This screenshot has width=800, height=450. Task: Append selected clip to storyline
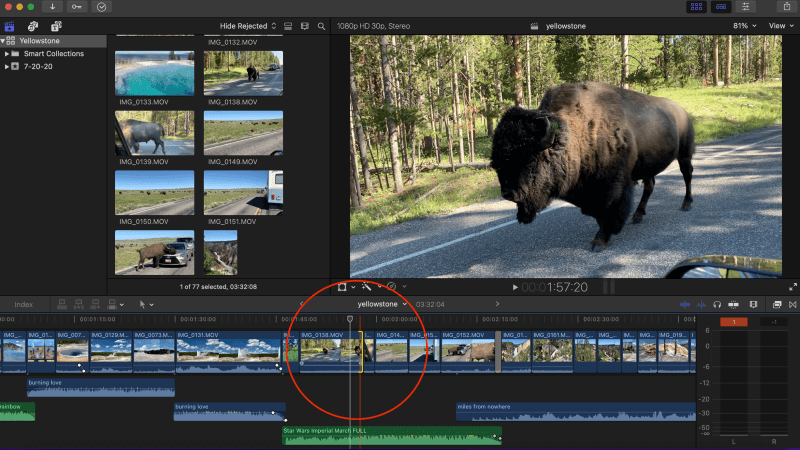[x=95, y=305]
